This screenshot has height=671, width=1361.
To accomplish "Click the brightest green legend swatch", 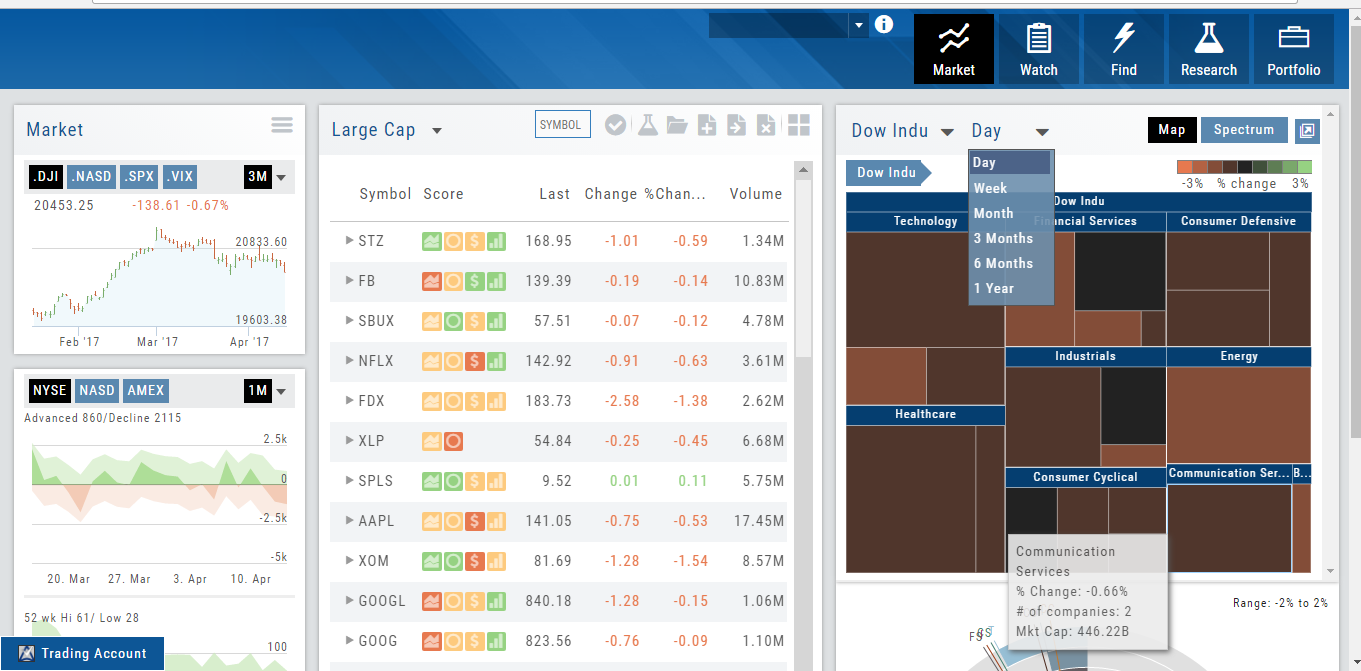I will 1304,168.
